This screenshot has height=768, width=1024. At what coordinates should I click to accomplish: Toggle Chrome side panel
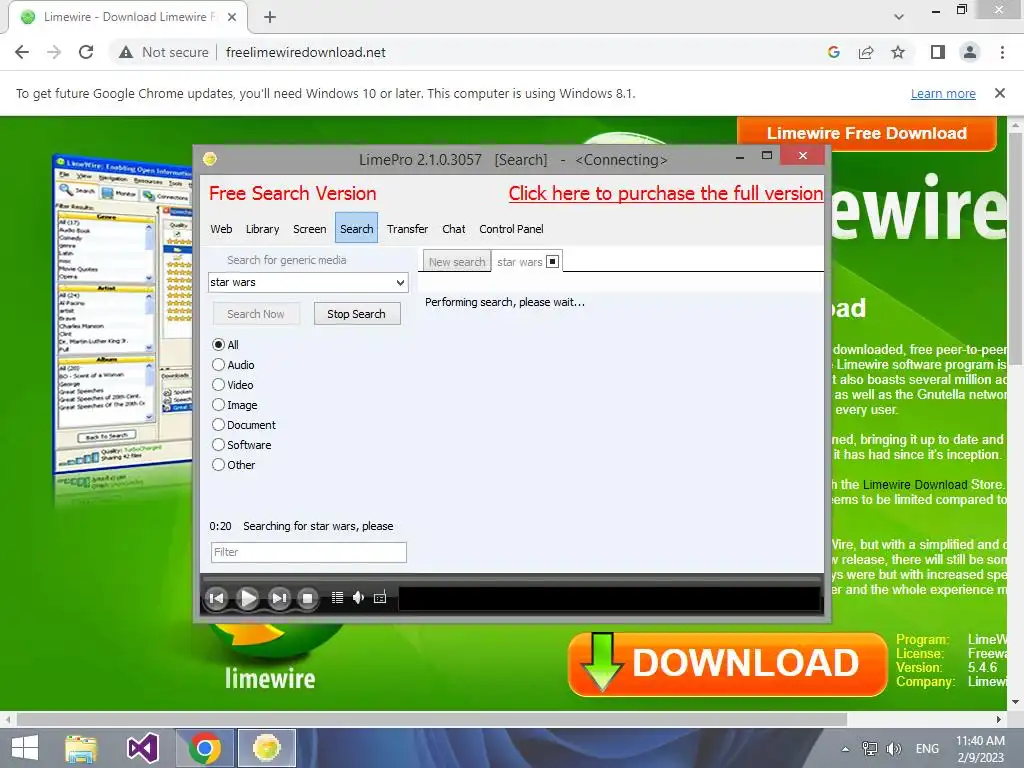pyautogui.click(x=938, y=52)
